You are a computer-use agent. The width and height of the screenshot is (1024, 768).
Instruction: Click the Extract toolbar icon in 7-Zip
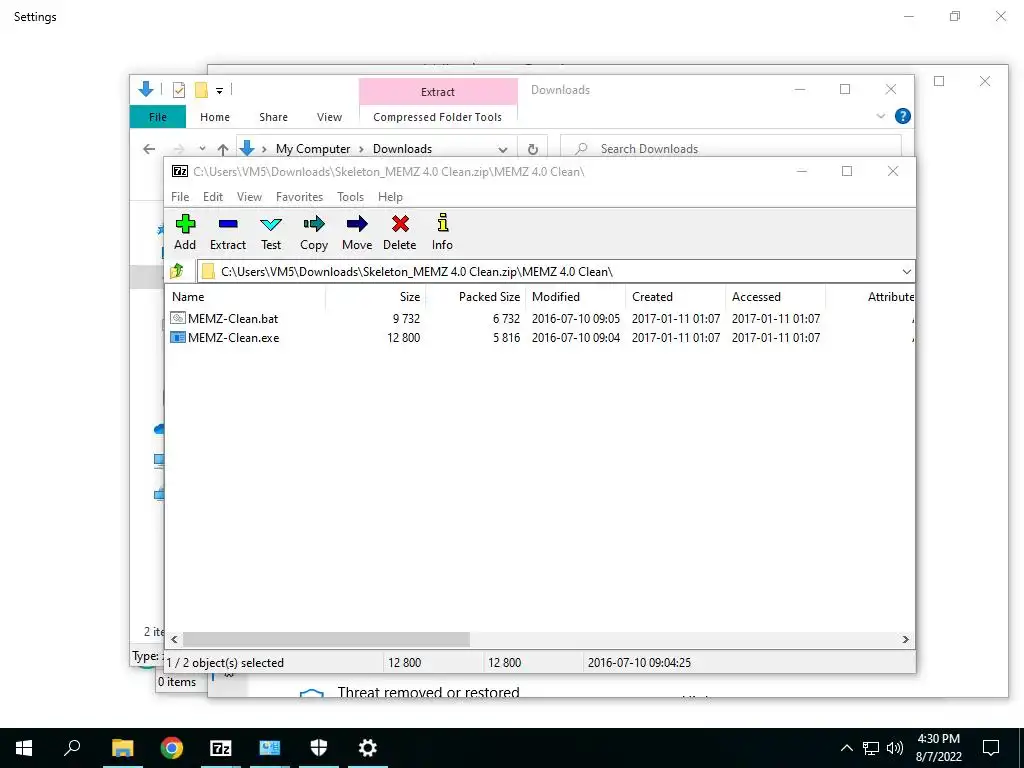(x=227, y=232)
